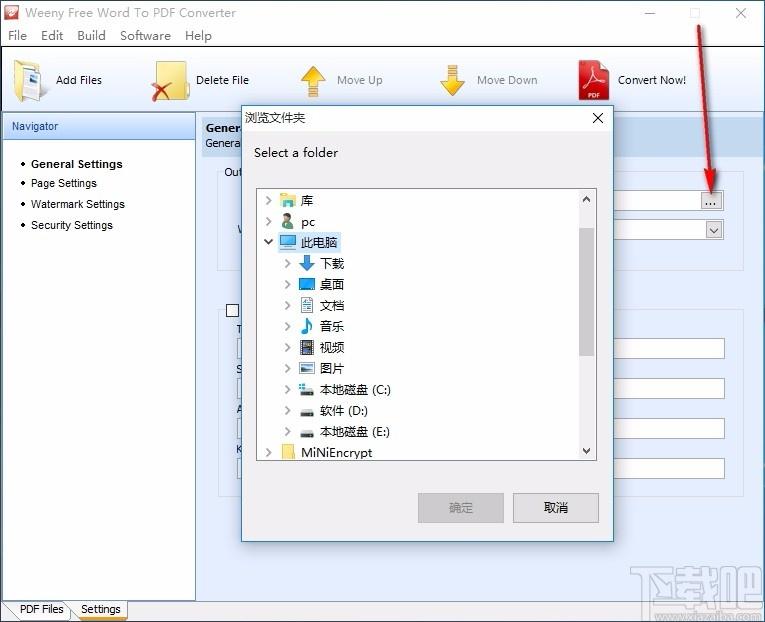Click the folder tree scroll-up arrow

click(x=586, y=199)
